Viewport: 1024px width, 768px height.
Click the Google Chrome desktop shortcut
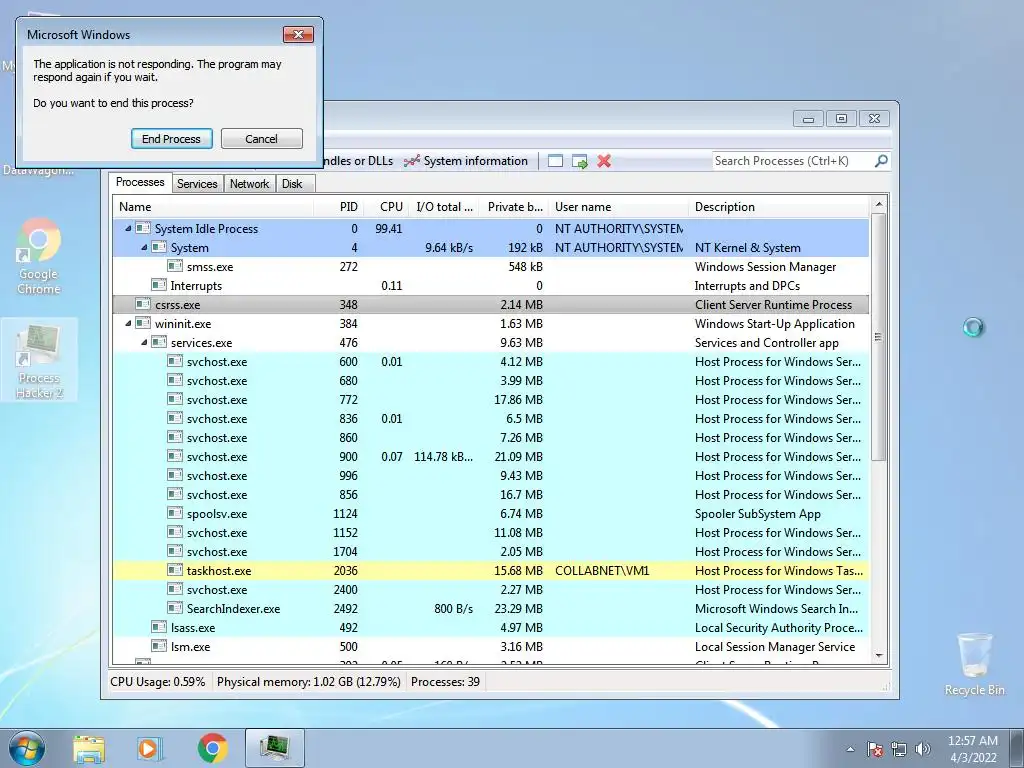(x=39, y=257)
